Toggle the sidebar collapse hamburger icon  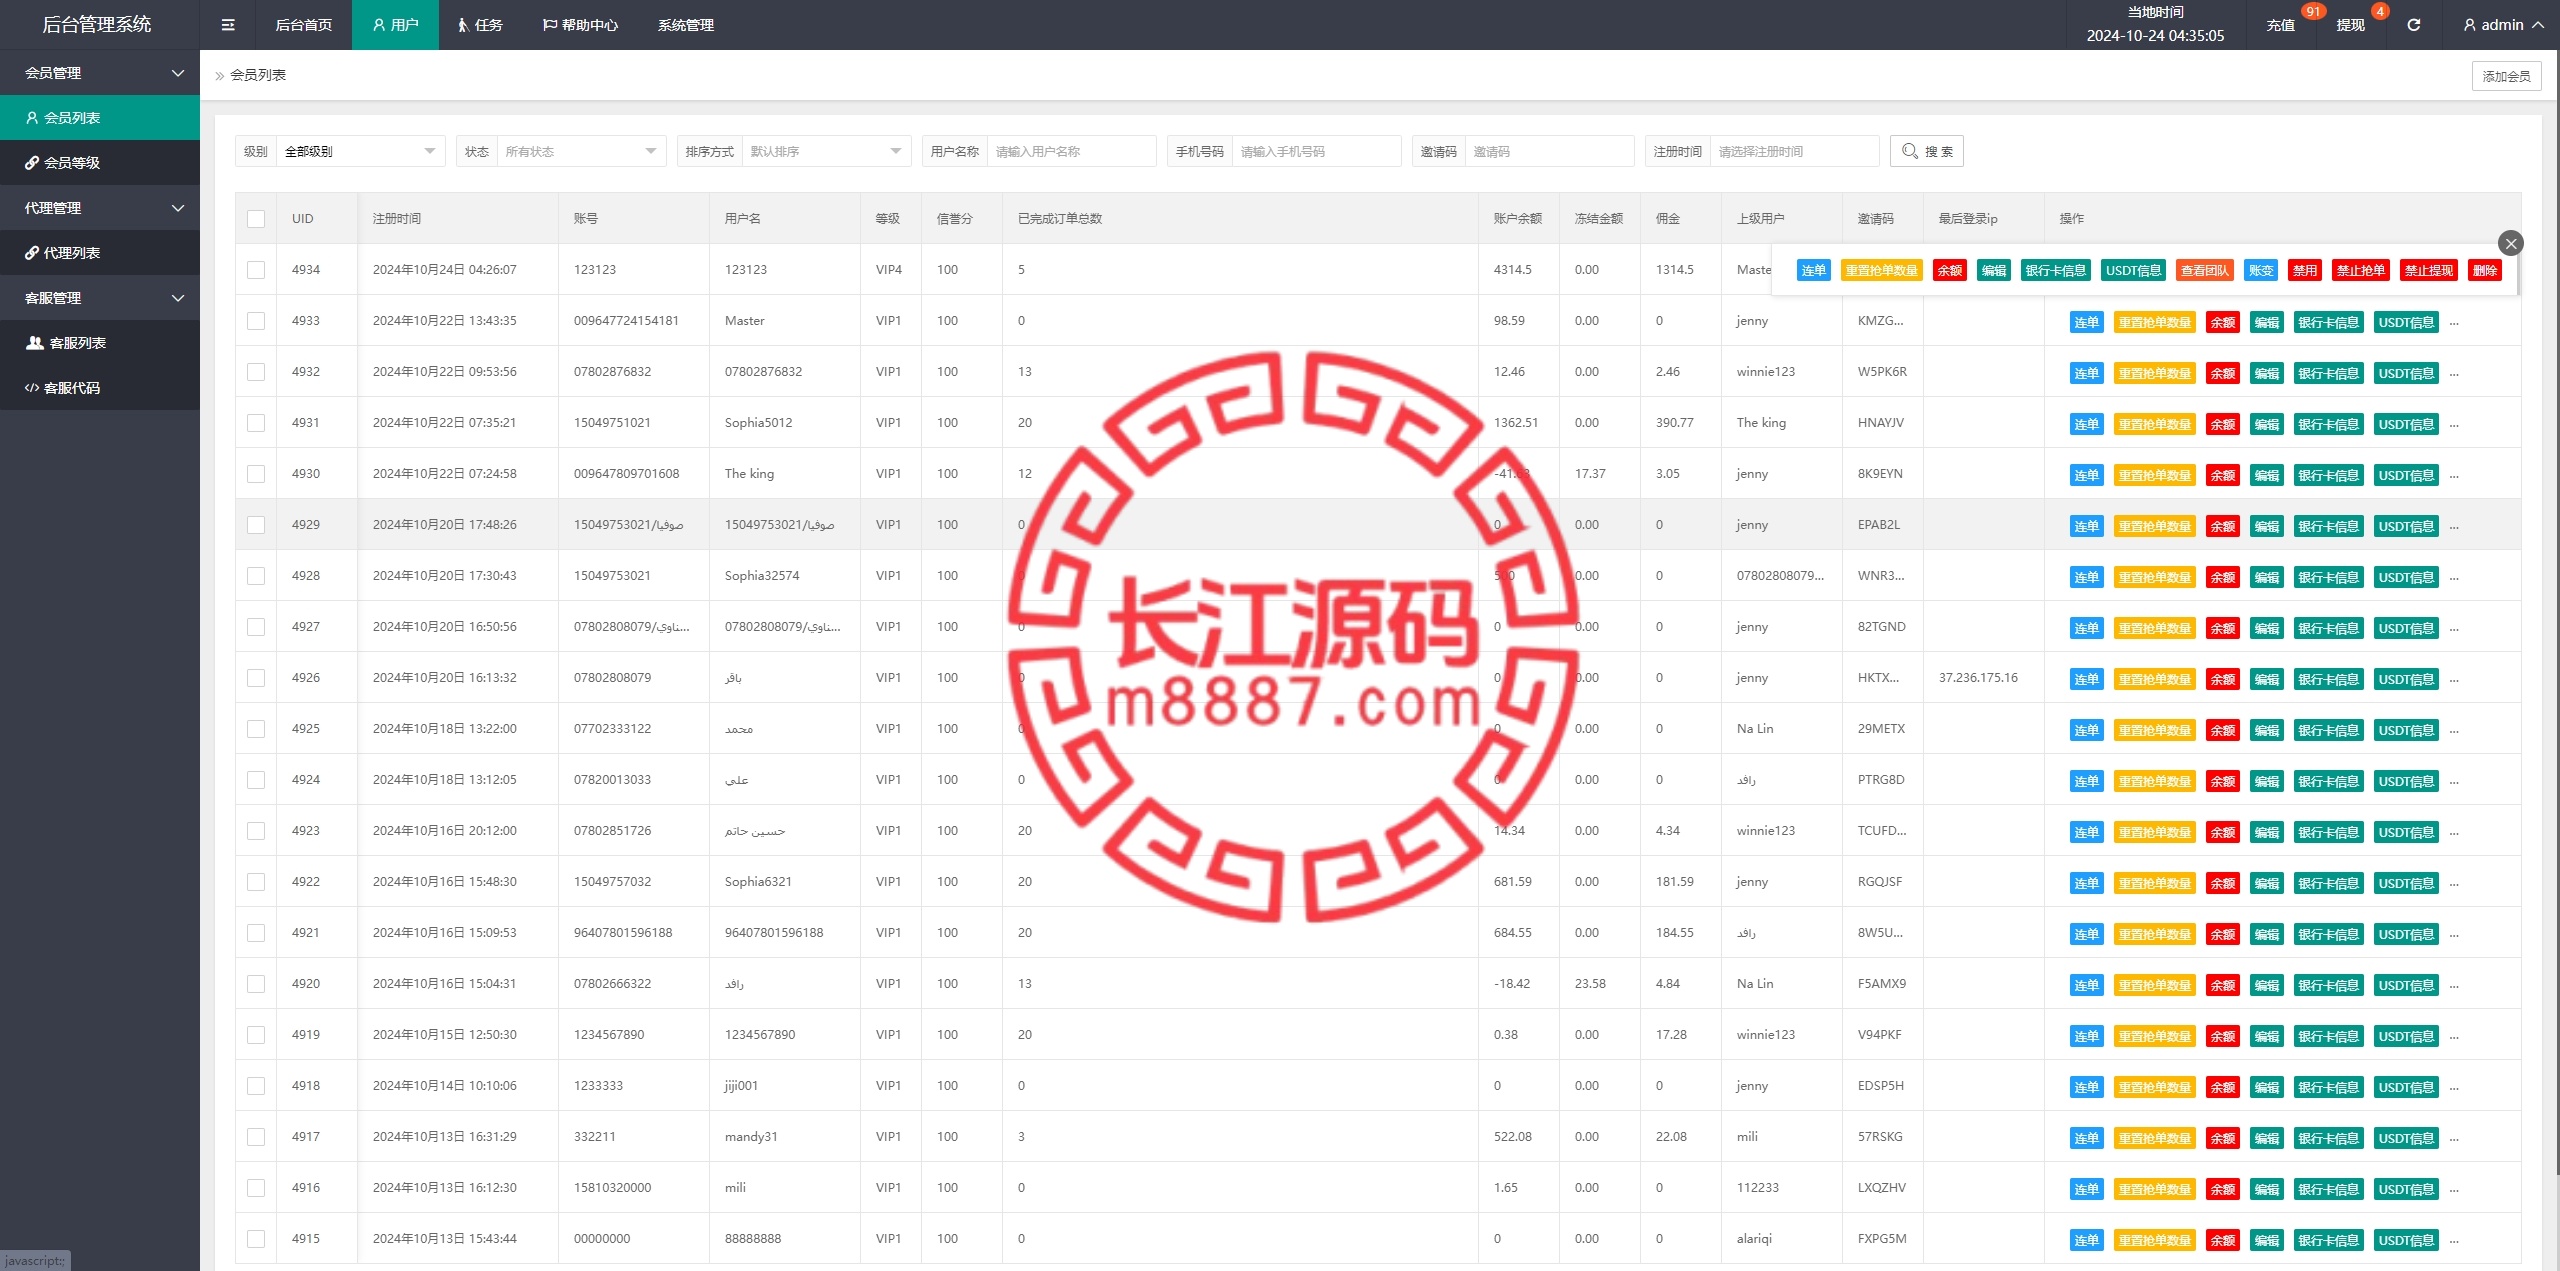coord(228,25)
